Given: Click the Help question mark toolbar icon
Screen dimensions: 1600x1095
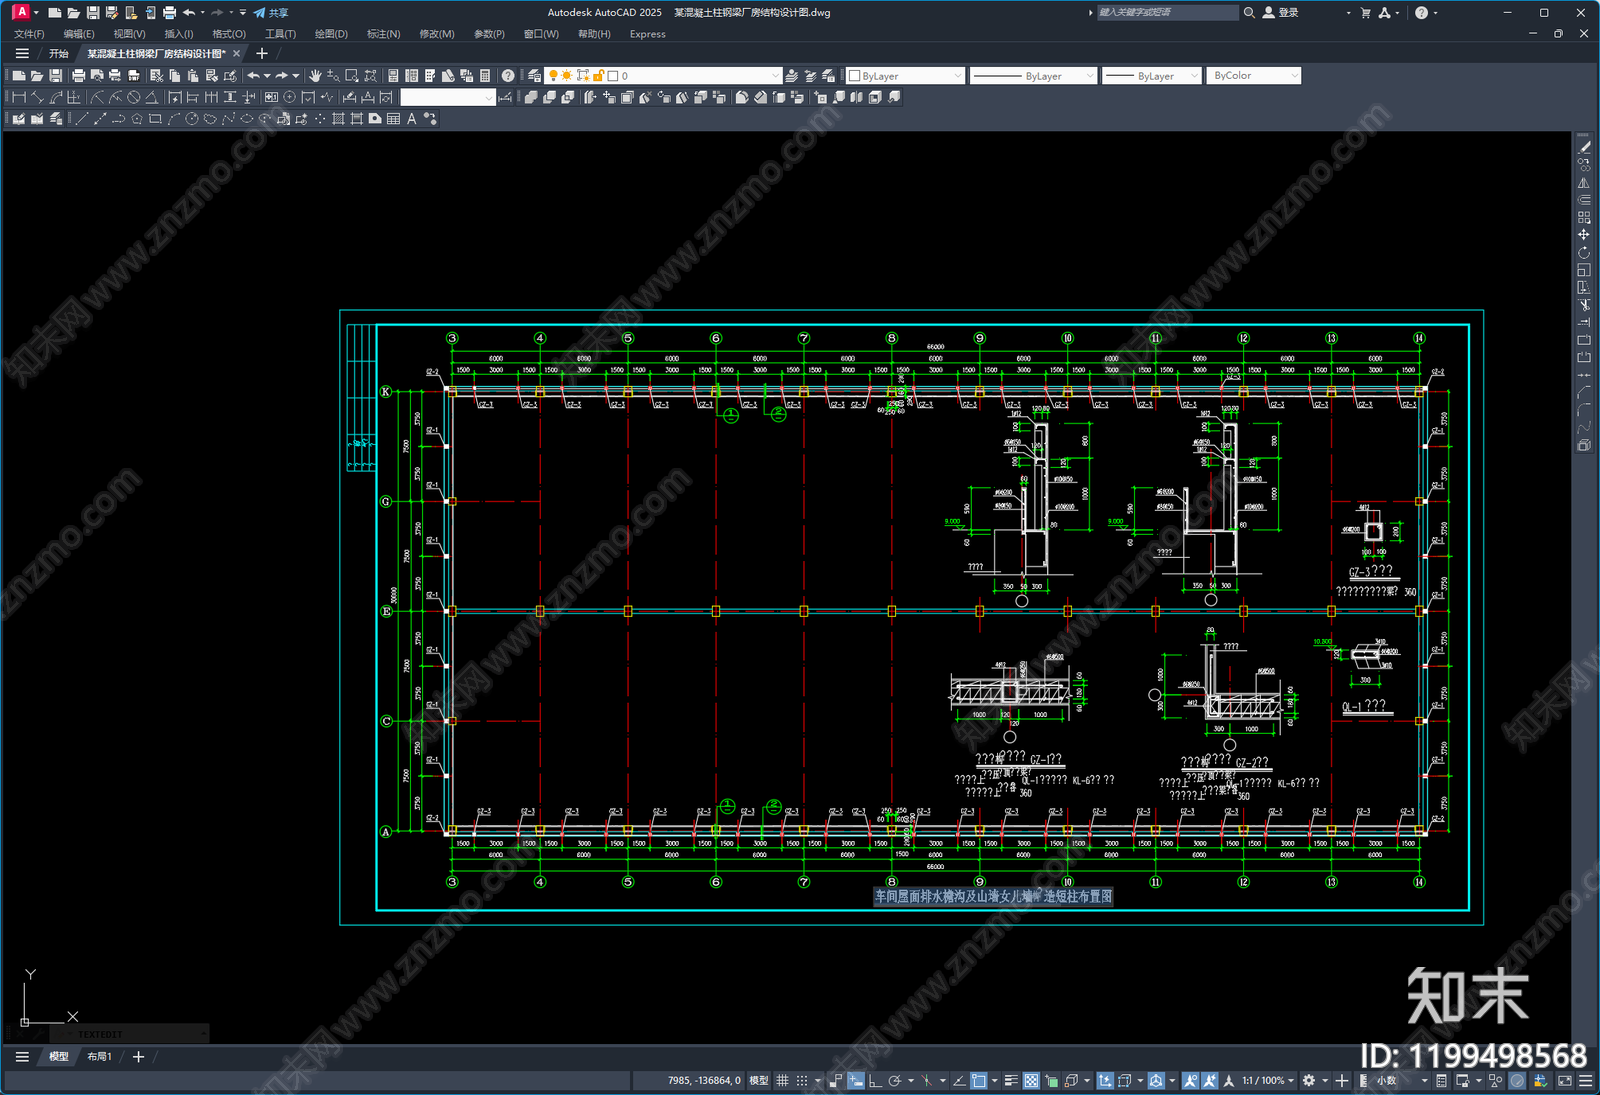Looking at the screenshot, I should [508, 76].
